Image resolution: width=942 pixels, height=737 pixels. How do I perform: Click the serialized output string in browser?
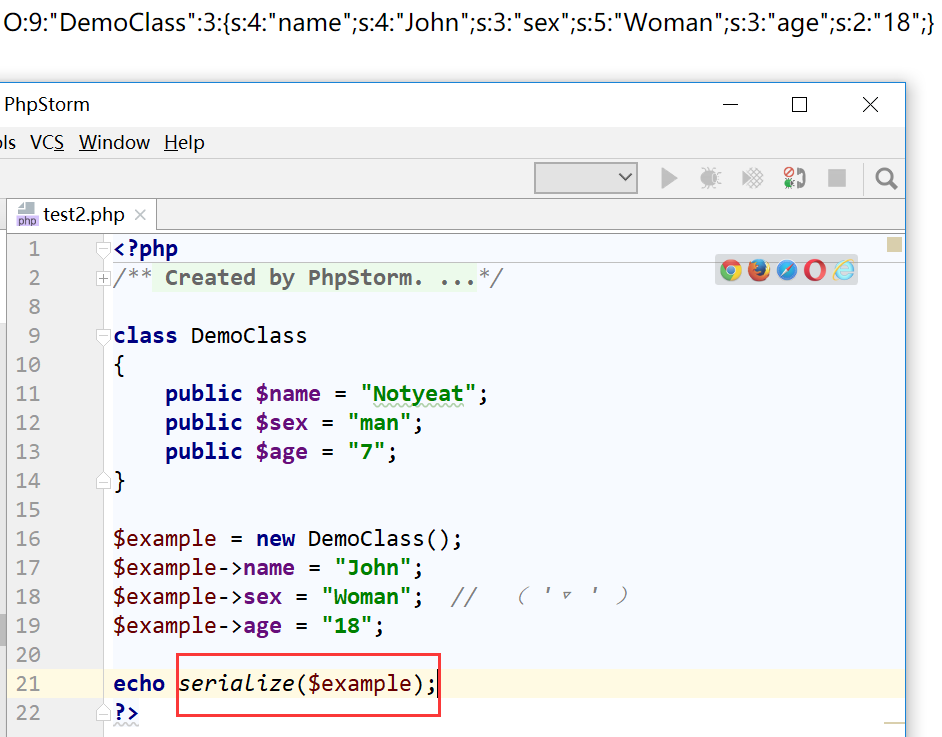469,22
